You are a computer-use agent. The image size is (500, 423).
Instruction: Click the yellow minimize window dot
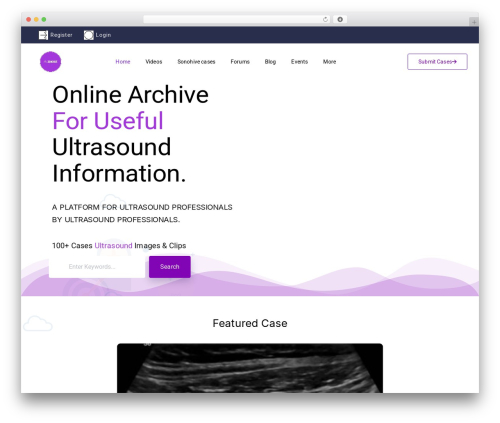tap(36, 19)
